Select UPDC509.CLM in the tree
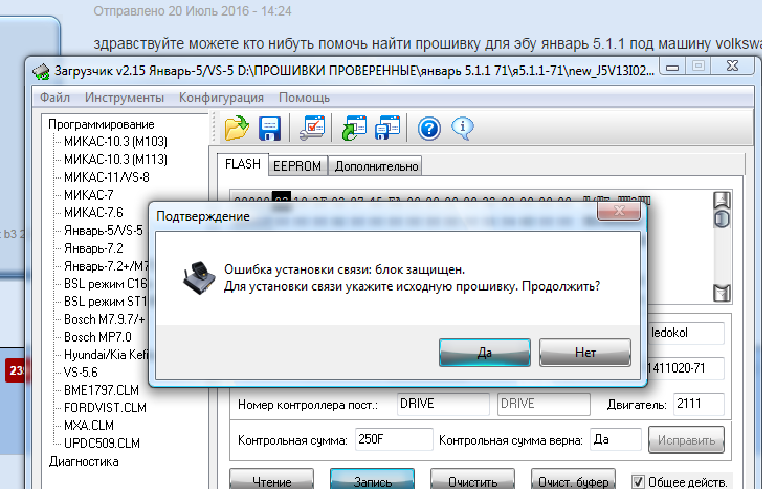Image resolution: width=762 pixels, height=490 pixels. pyautogui.click(x=102, y=443)
